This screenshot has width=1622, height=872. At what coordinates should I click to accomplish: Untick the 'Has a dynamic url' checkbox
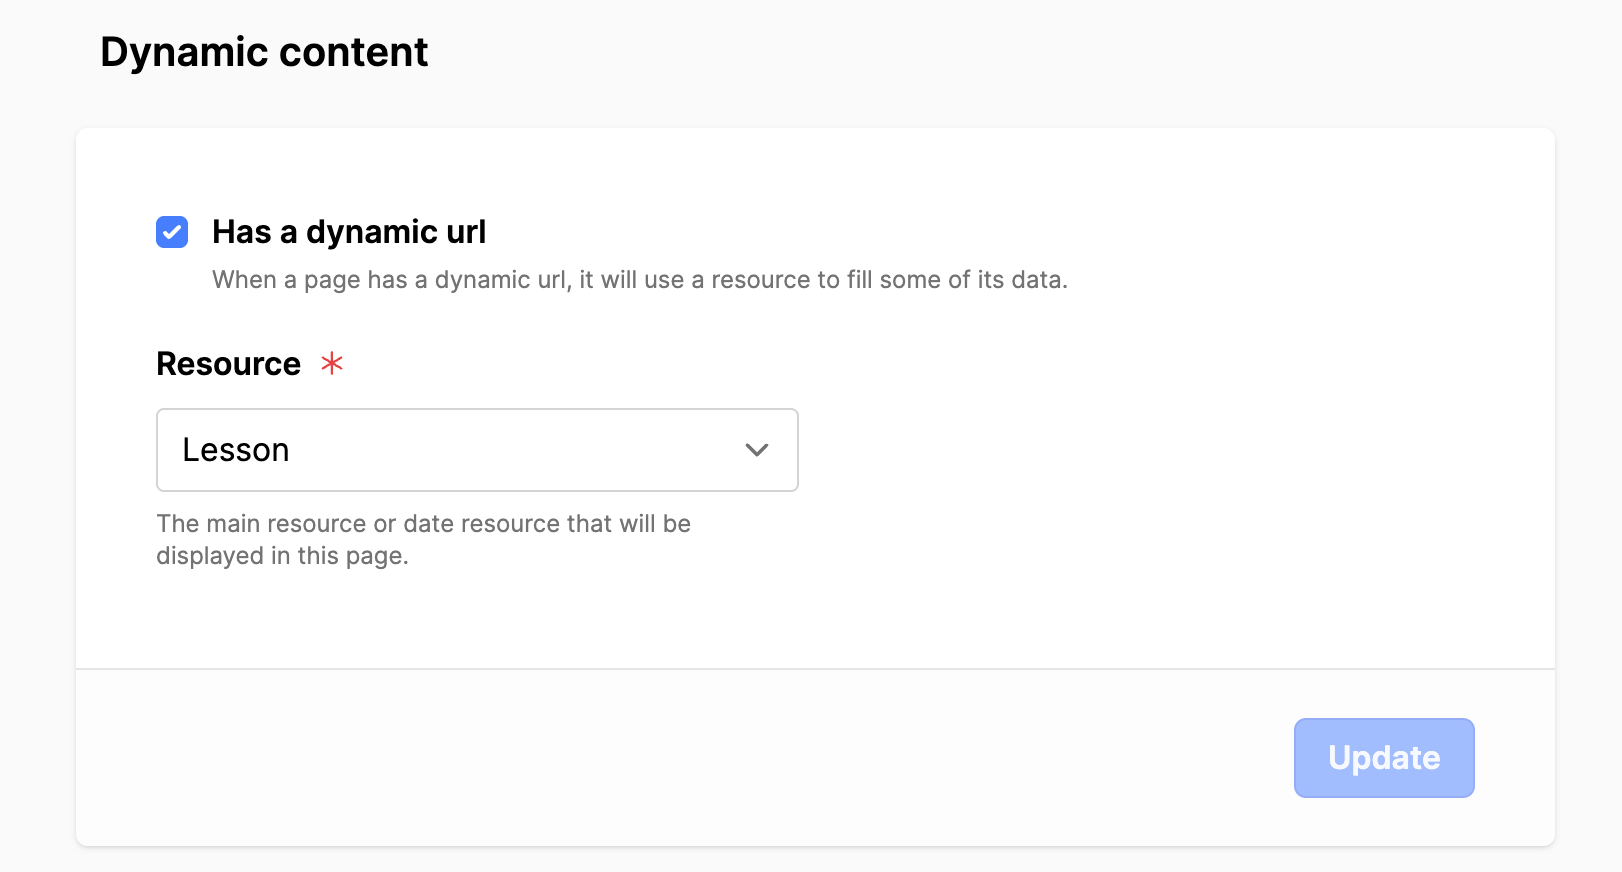click(x=172, y=232)
